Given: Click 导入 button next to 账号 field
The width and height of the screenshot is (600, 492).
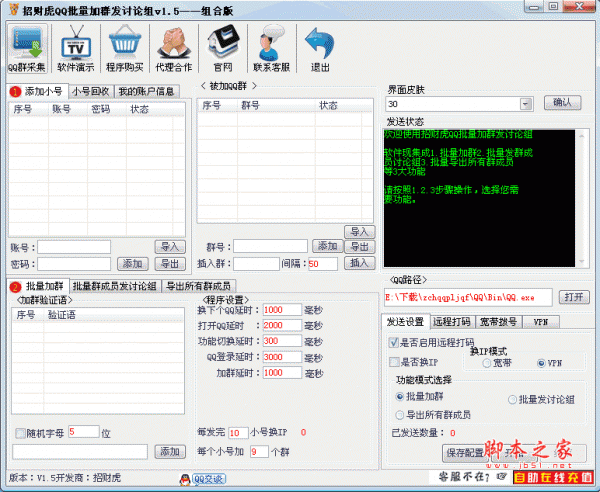Looking at the screenshot, I should (170, 247).
